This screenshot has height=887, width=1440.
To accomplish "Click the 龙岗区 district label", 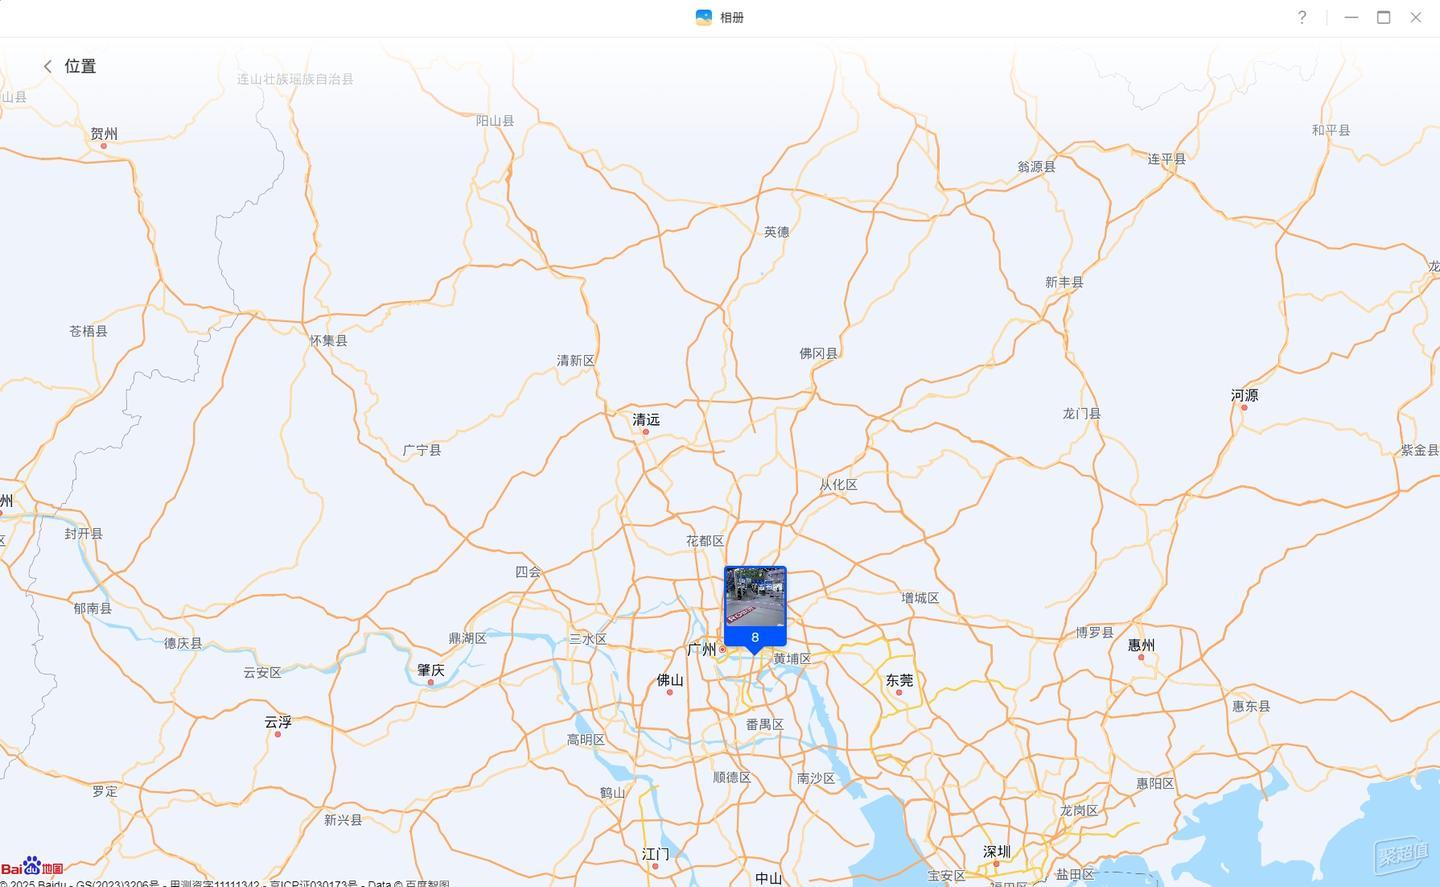I will (x=1079, y=811).
